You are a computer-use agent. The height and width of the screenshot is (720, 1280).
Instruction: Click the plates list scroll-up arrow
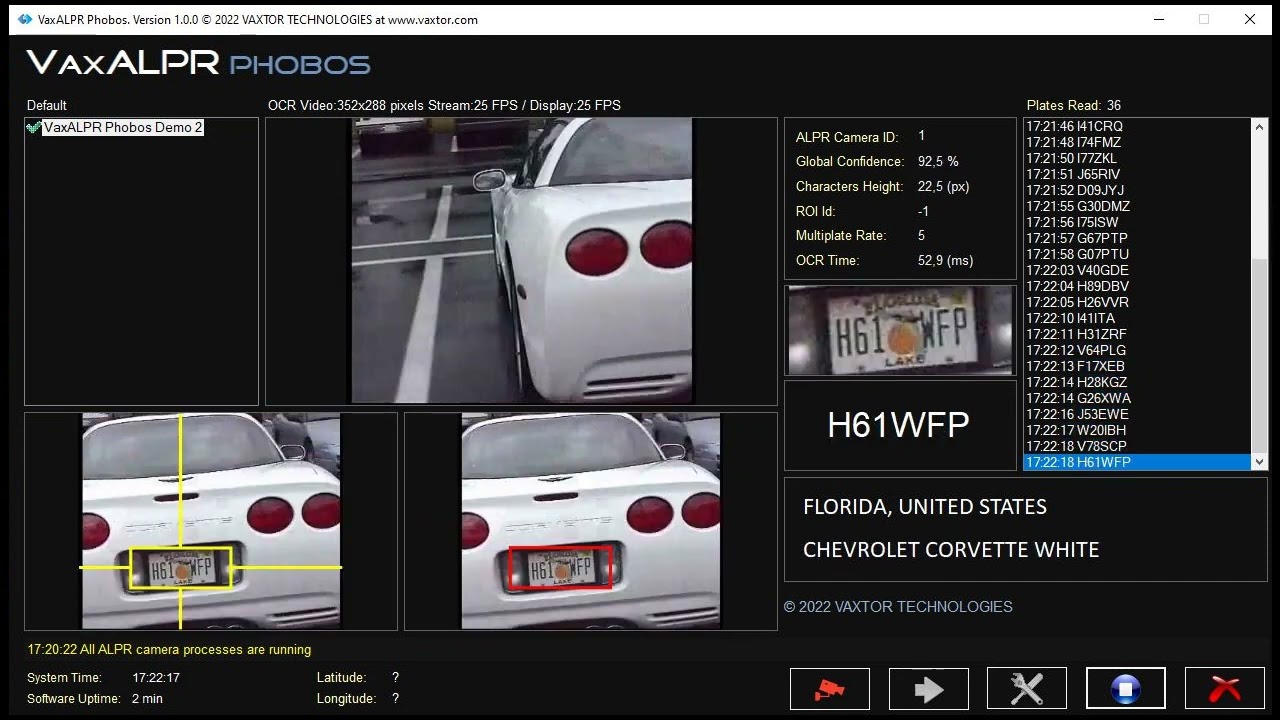(1259, 127)
